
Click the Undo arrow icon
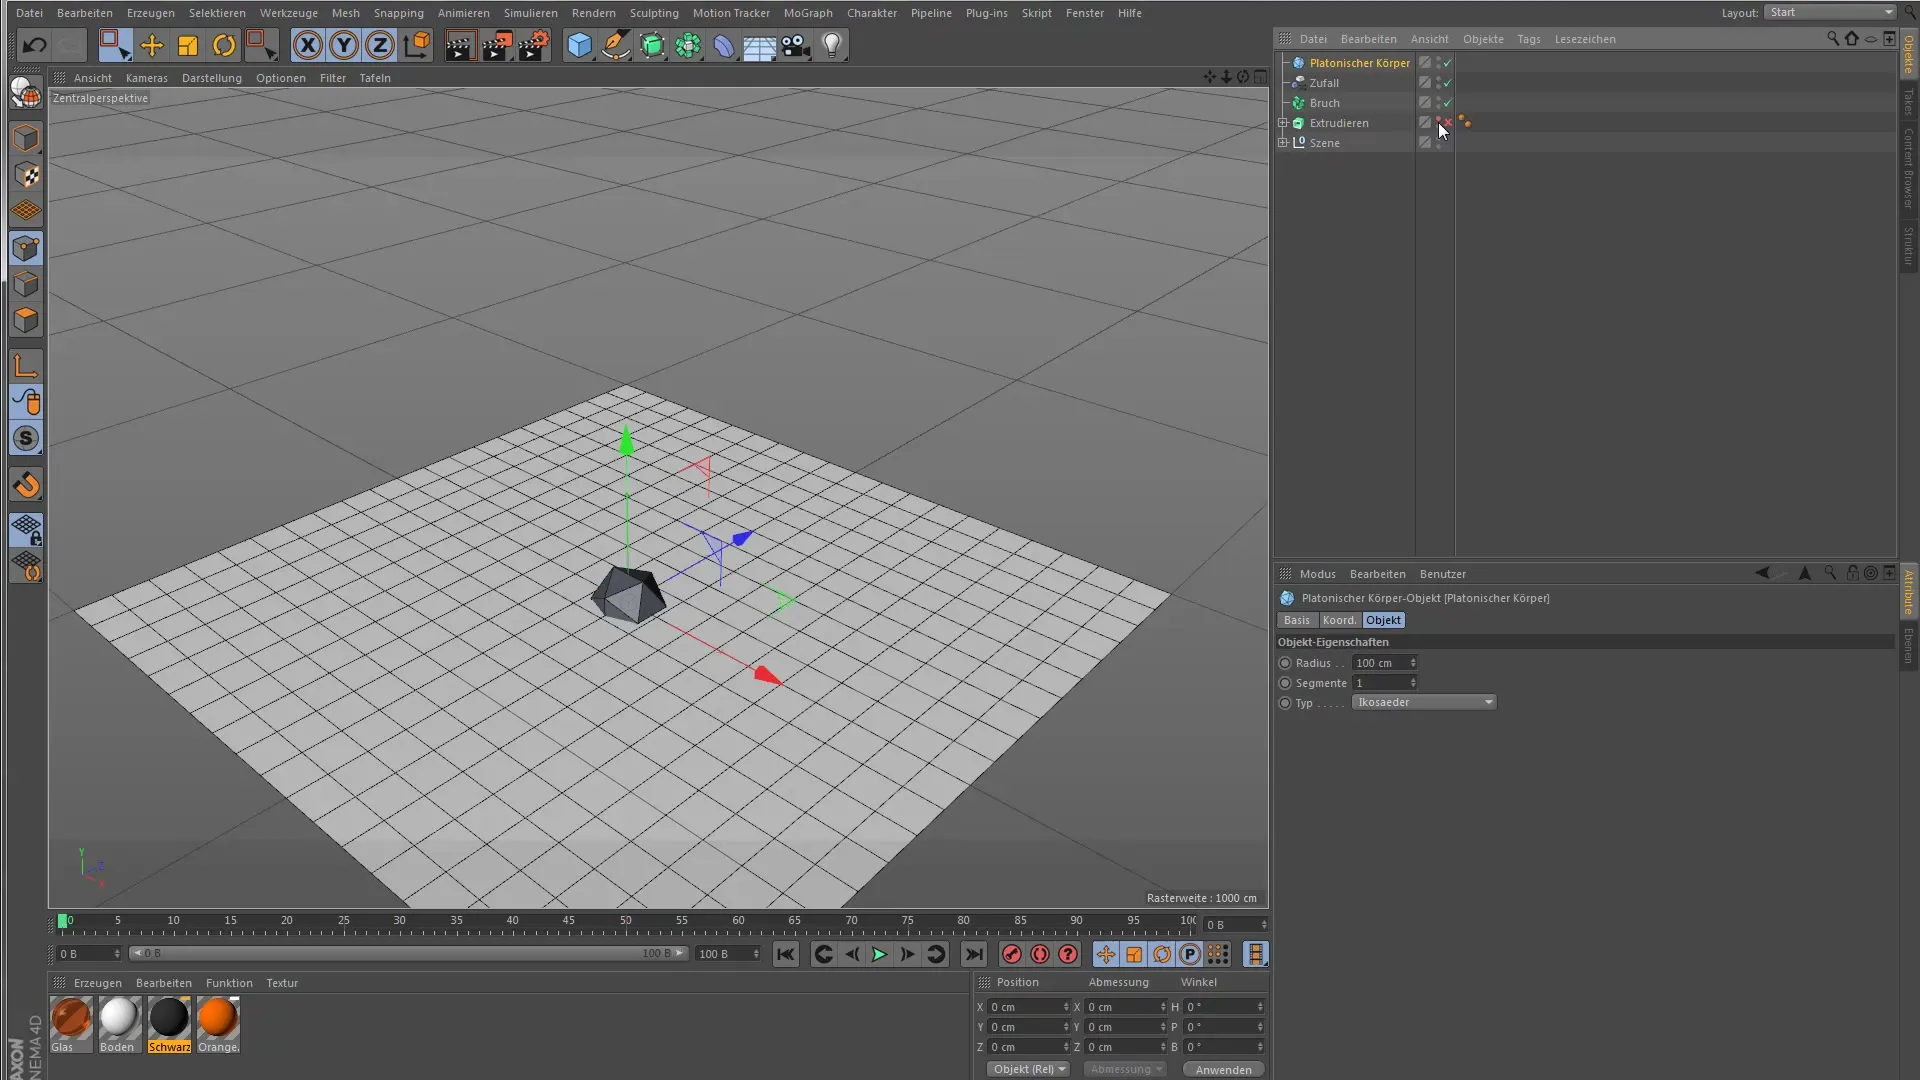coord(34,45)
